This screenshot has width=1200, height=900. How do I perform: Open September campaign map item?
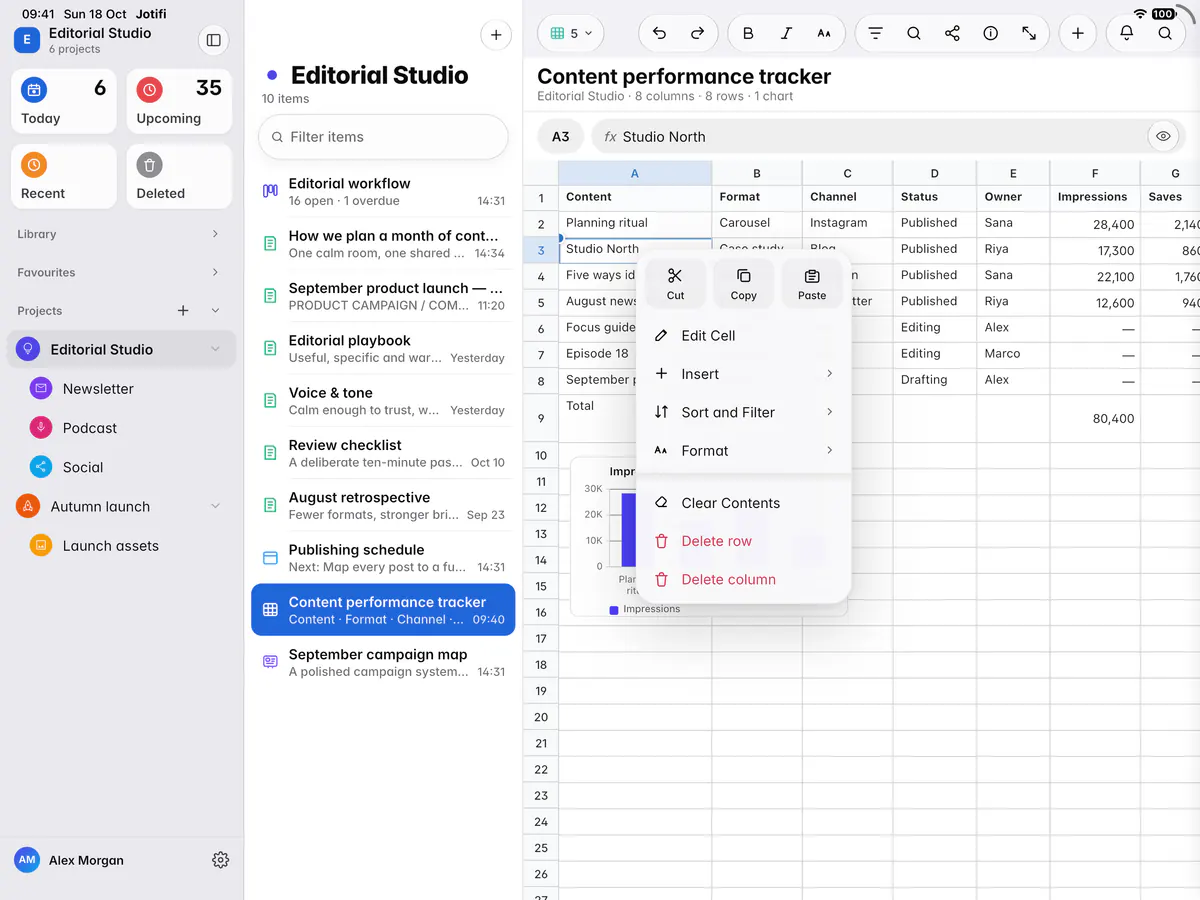pos(383,662)
